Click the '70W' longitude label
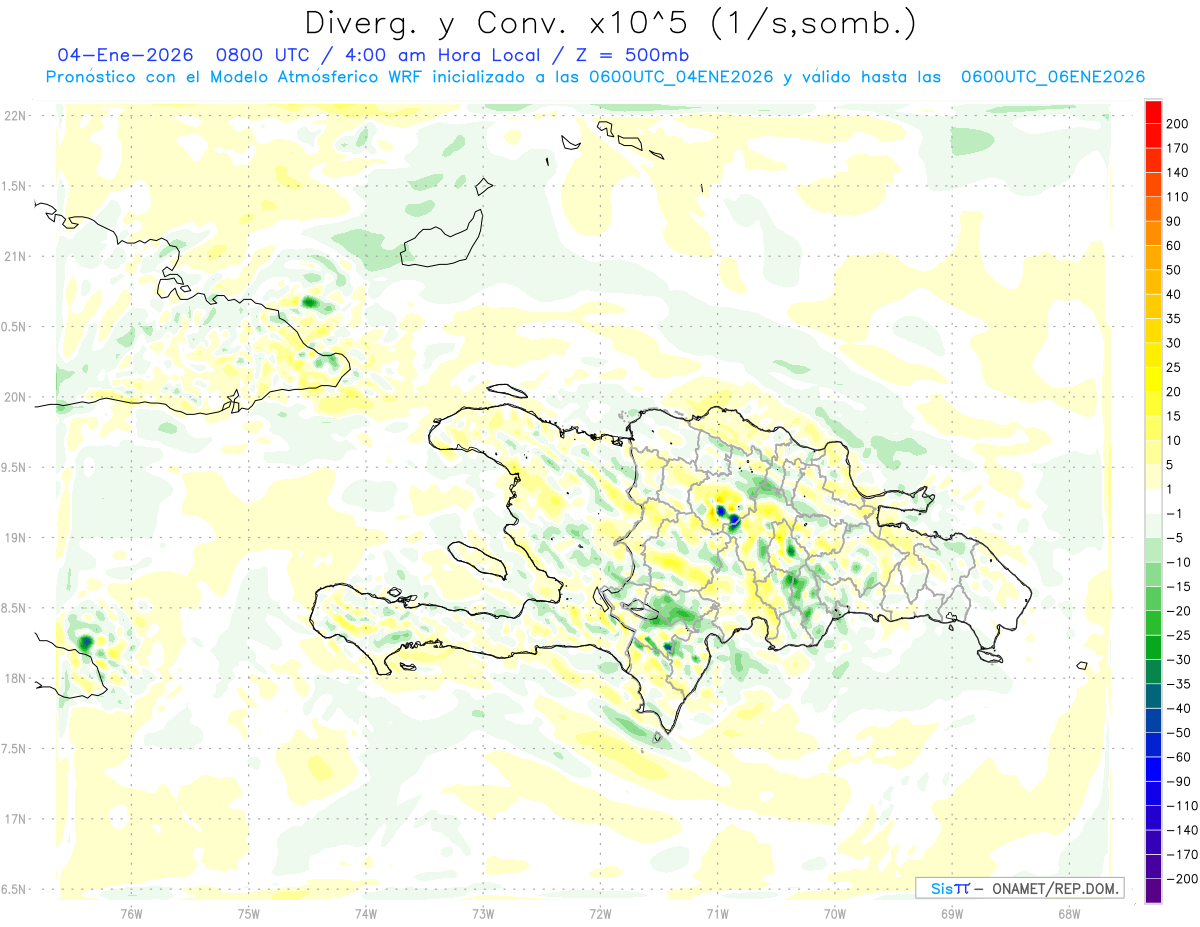 [834, 912]
